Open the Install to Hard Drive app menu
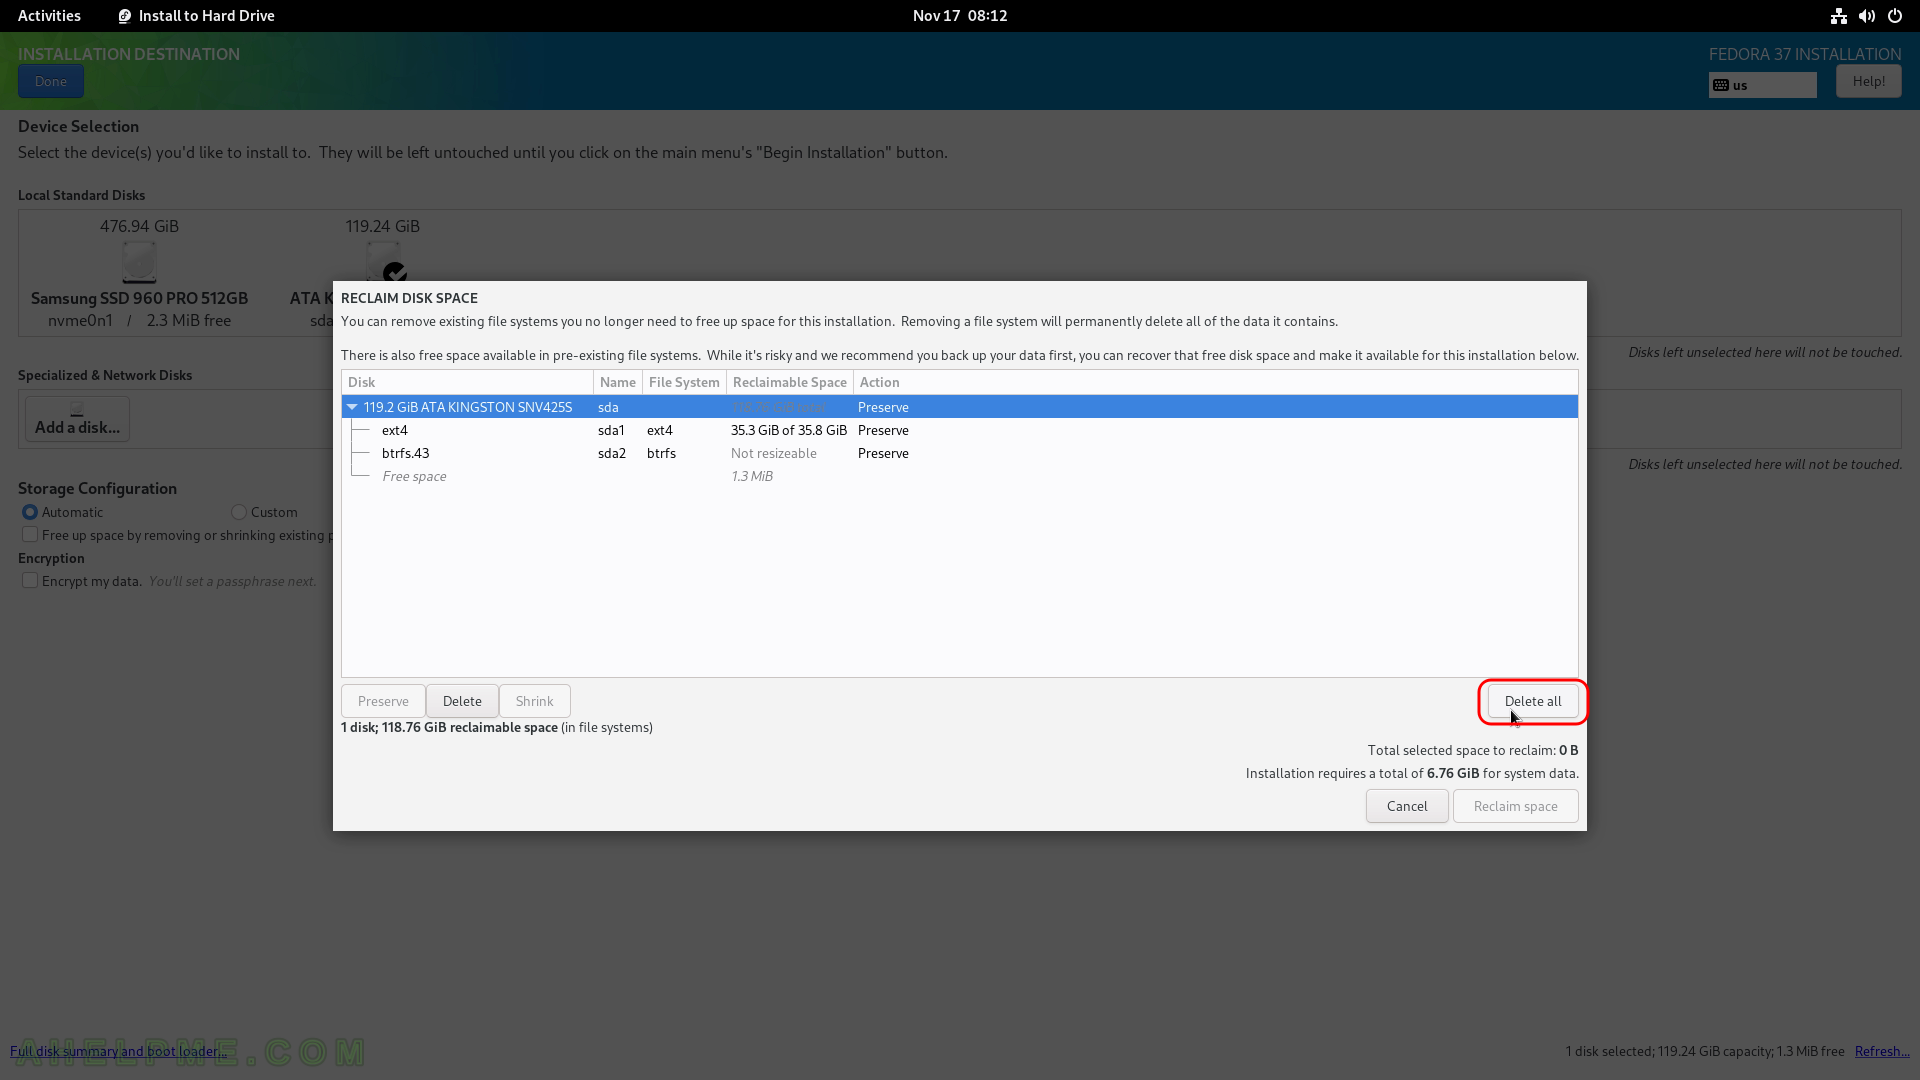This screenshot has width=1920, height=1080. pos(196,16)
